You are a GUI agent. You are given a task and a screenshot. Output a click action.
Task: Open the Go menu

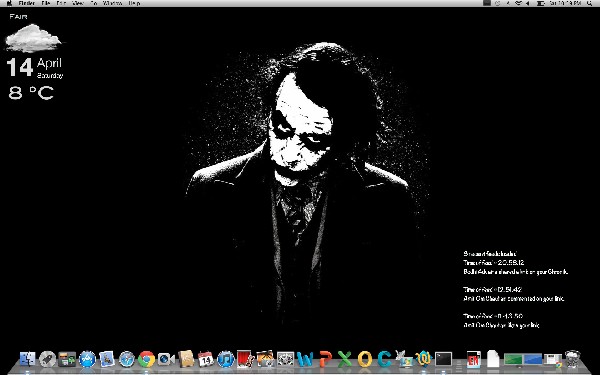coord(94,3)
